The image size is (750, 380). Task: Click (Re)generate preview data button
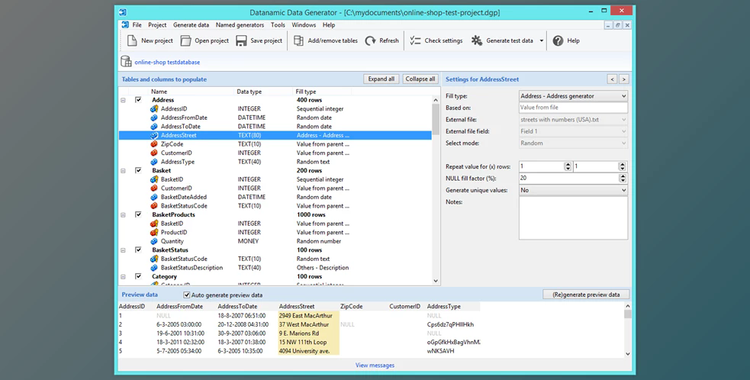pyautogui.click(x=586, y=294)
